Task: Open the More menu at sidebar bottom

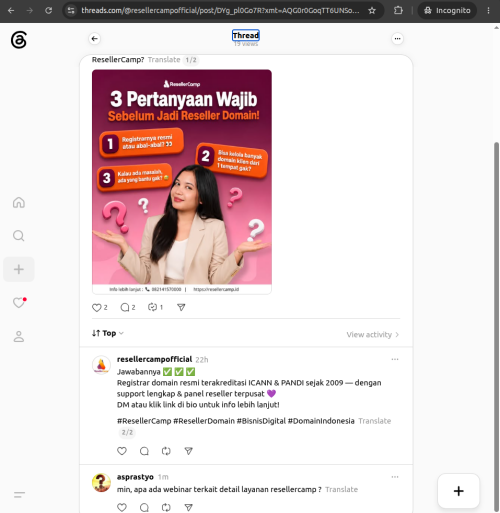Action: (19, 495)
